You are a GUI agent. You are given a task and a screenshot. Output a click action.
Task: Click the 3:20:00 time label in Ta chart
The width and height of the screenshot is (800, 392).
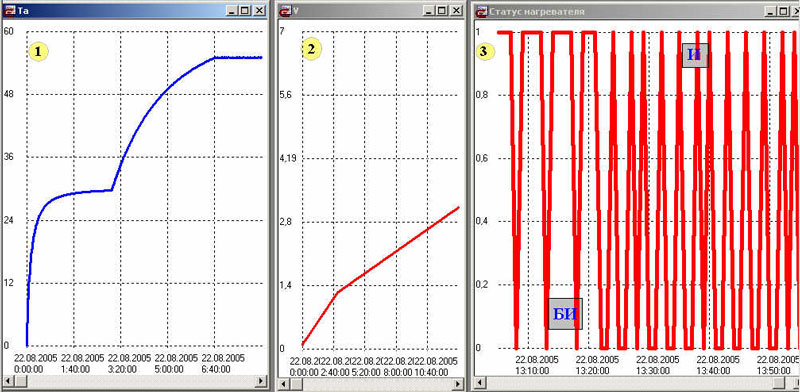click(122, 369)
